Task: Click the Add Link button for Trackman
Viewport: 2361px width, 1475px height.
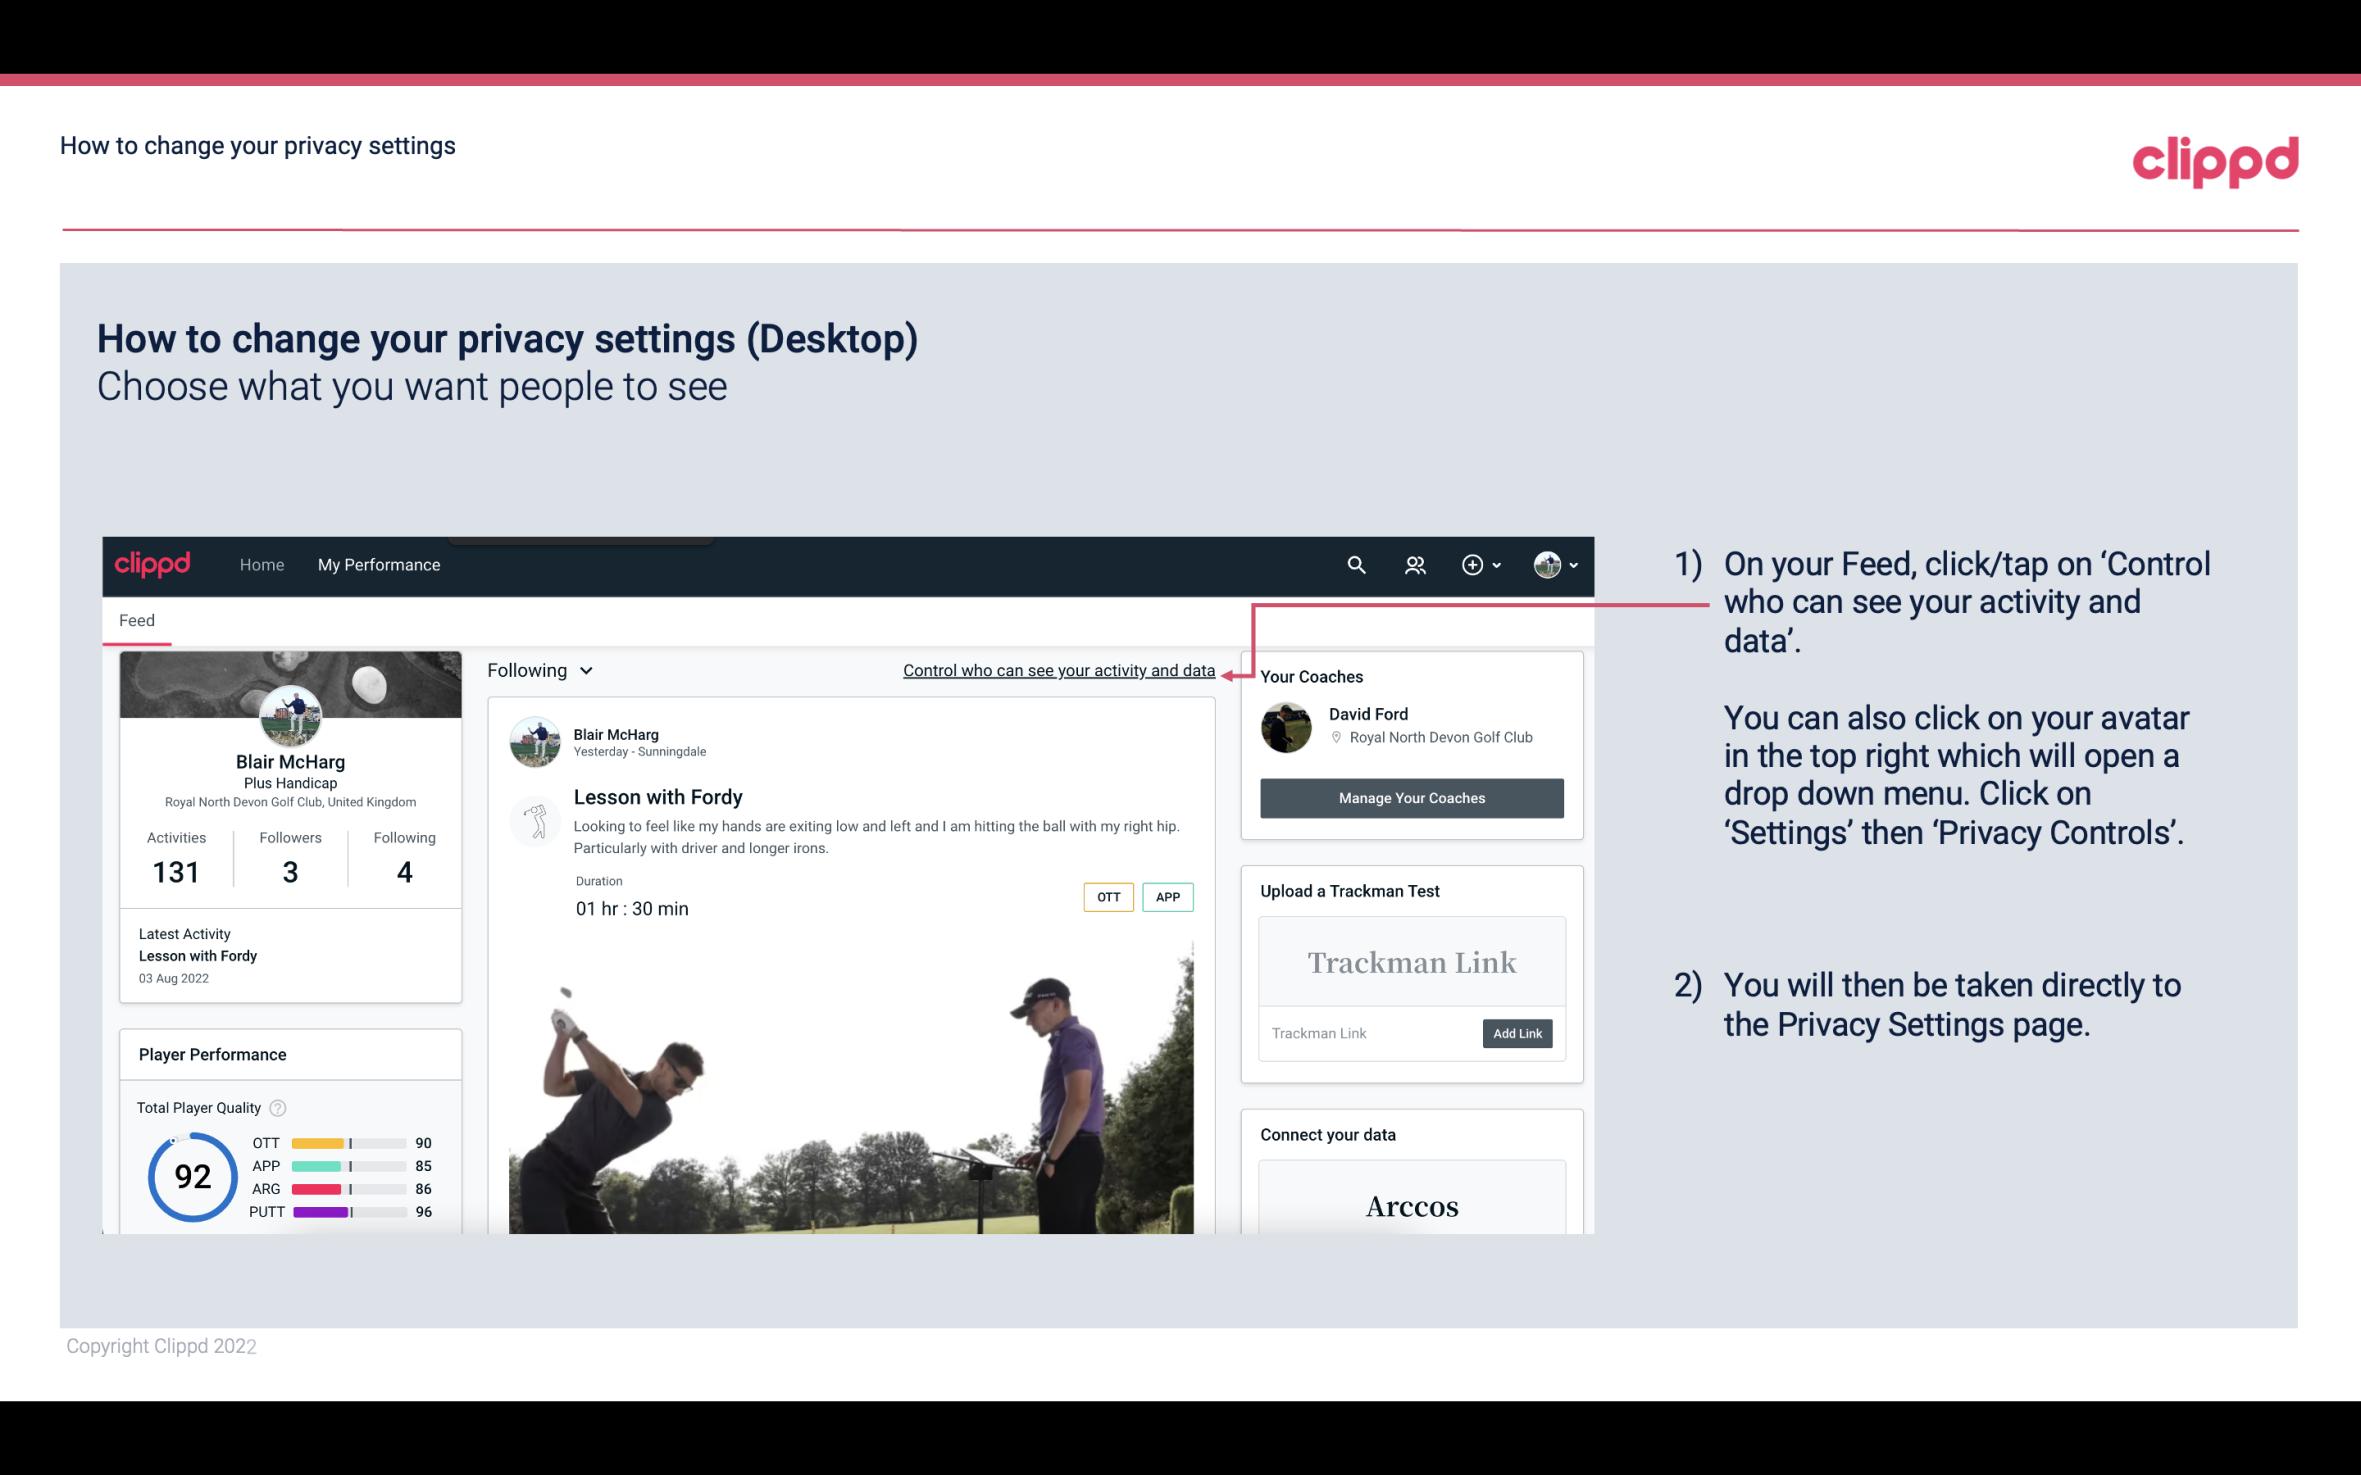Action: (1515, 1033)
